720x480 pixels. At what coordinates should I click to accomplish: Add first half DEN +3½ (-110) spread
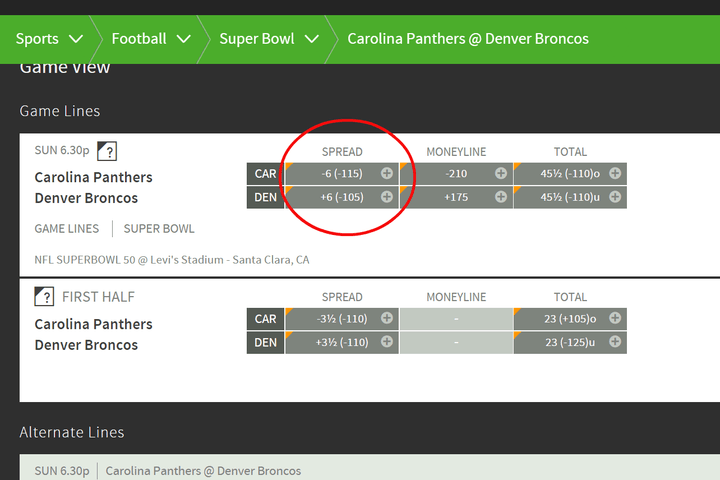tap(342, 342)
